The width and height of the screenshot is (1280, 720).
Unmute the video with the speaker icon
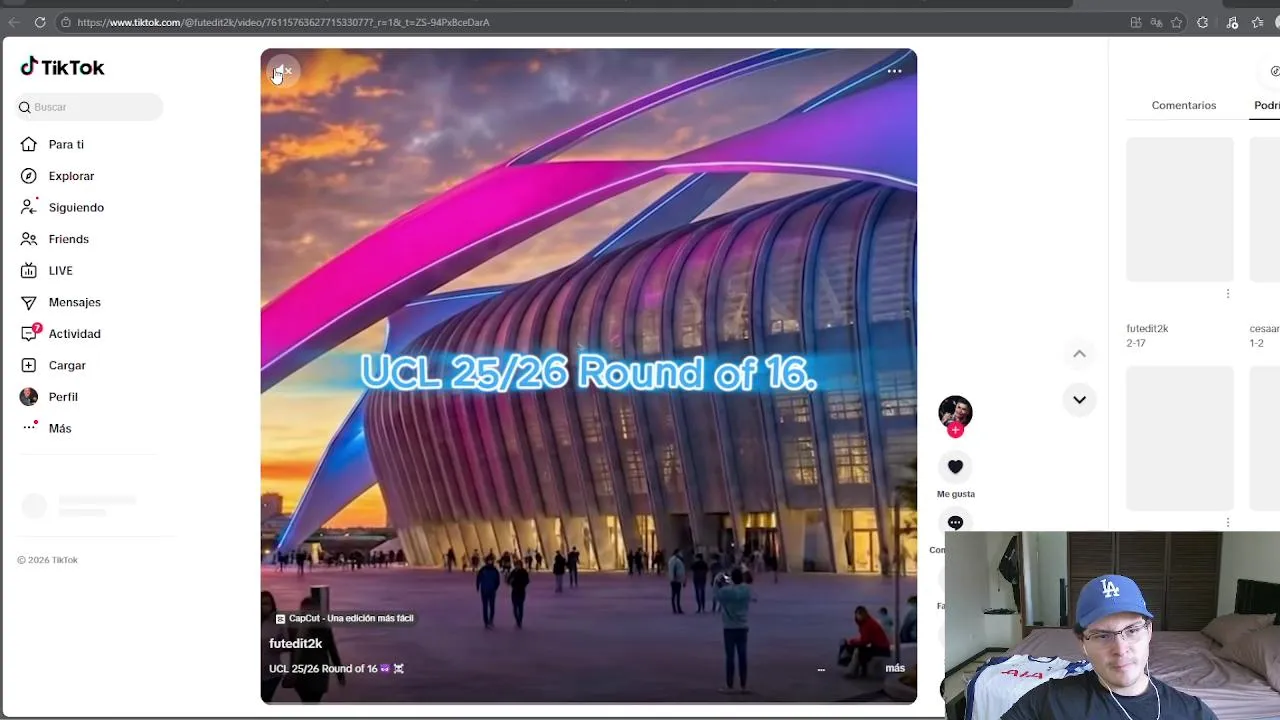(283, 71)
